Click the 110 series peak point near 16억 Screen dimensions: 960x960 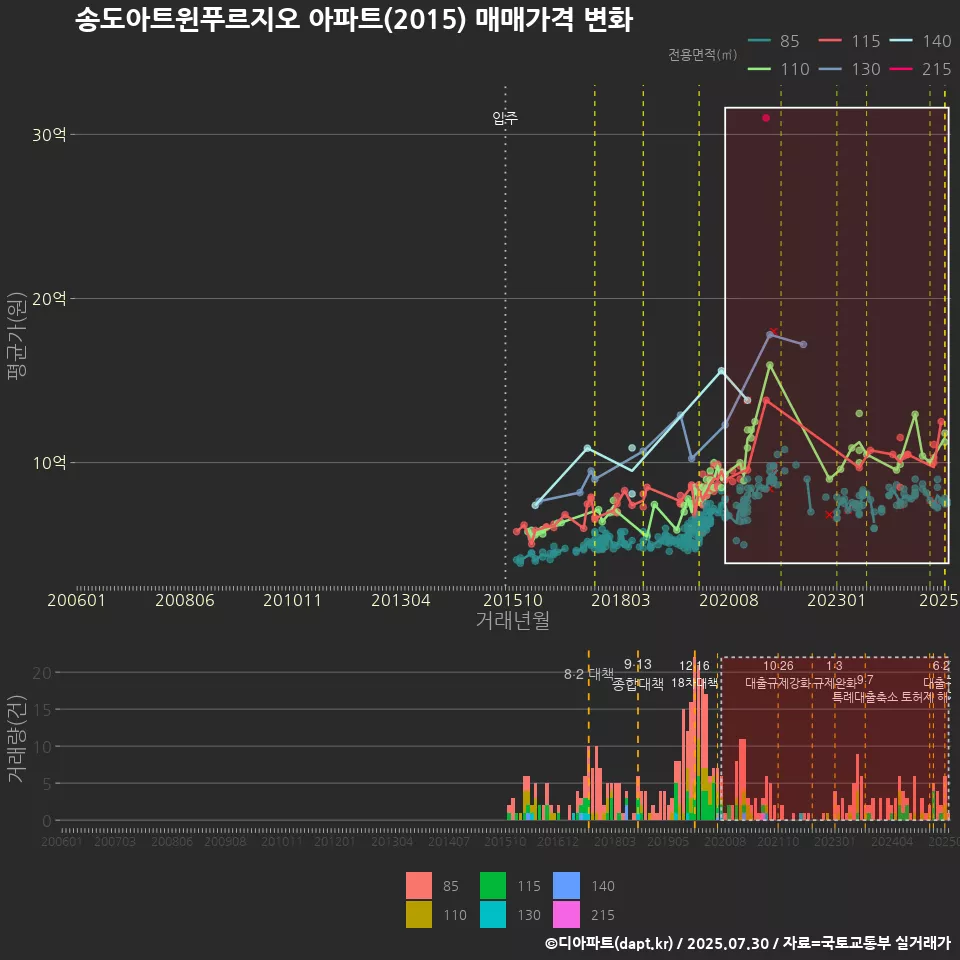click(x=770, y=365)
